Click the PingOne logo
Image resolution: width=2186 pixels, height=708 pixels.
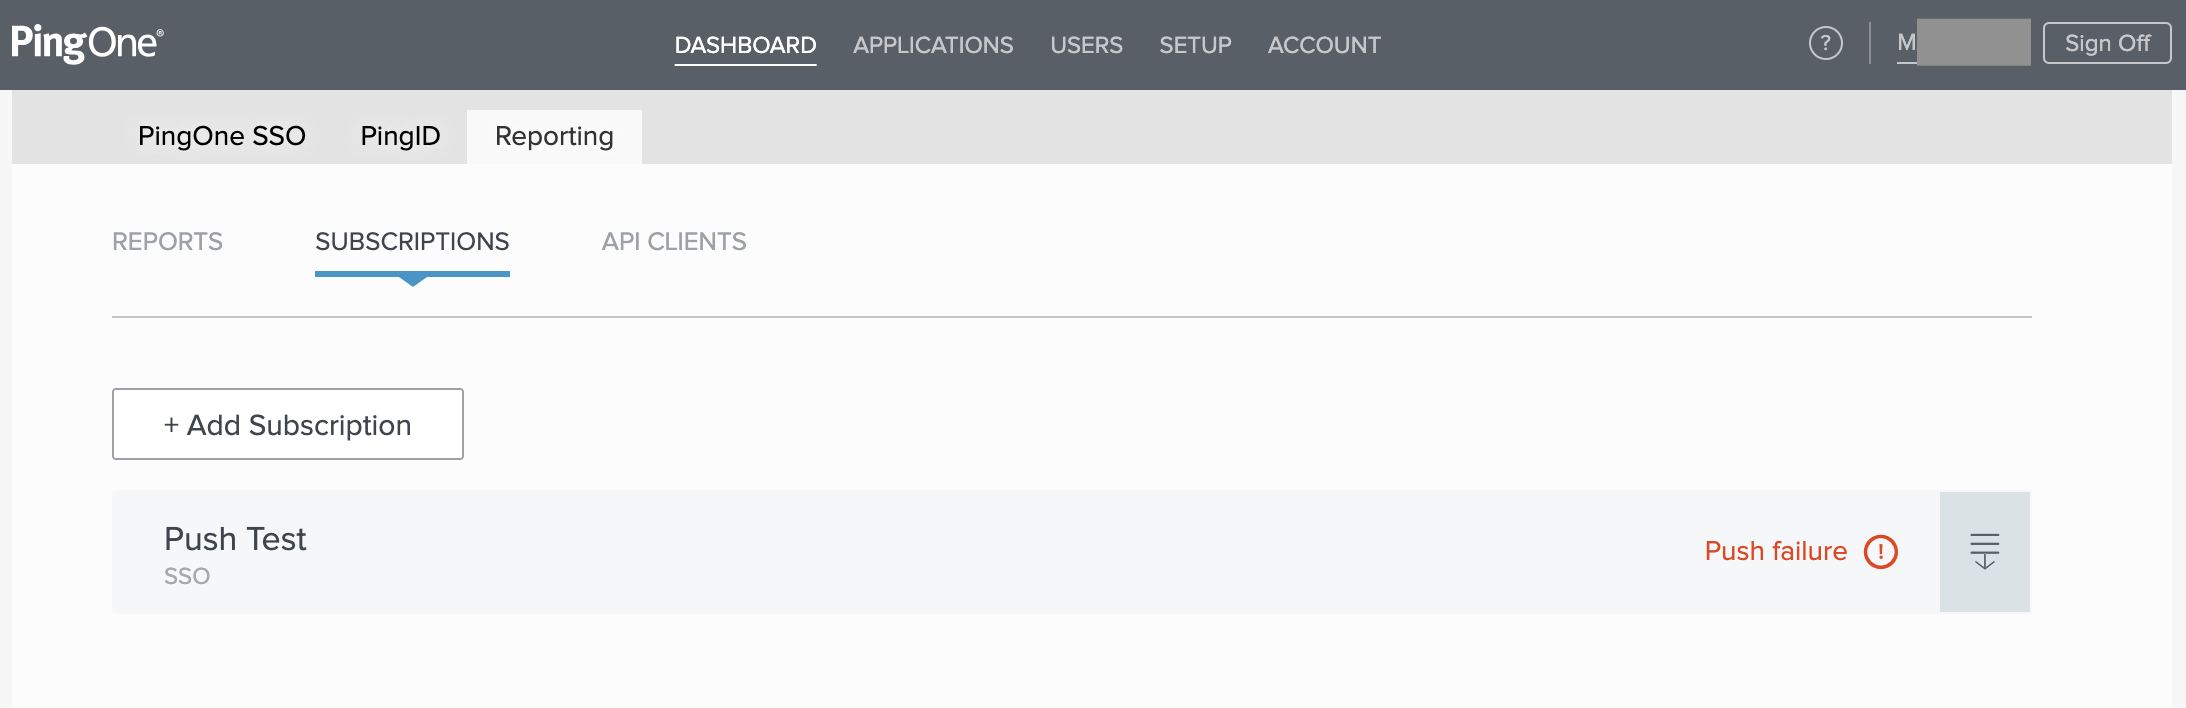(x=87, y=44)
